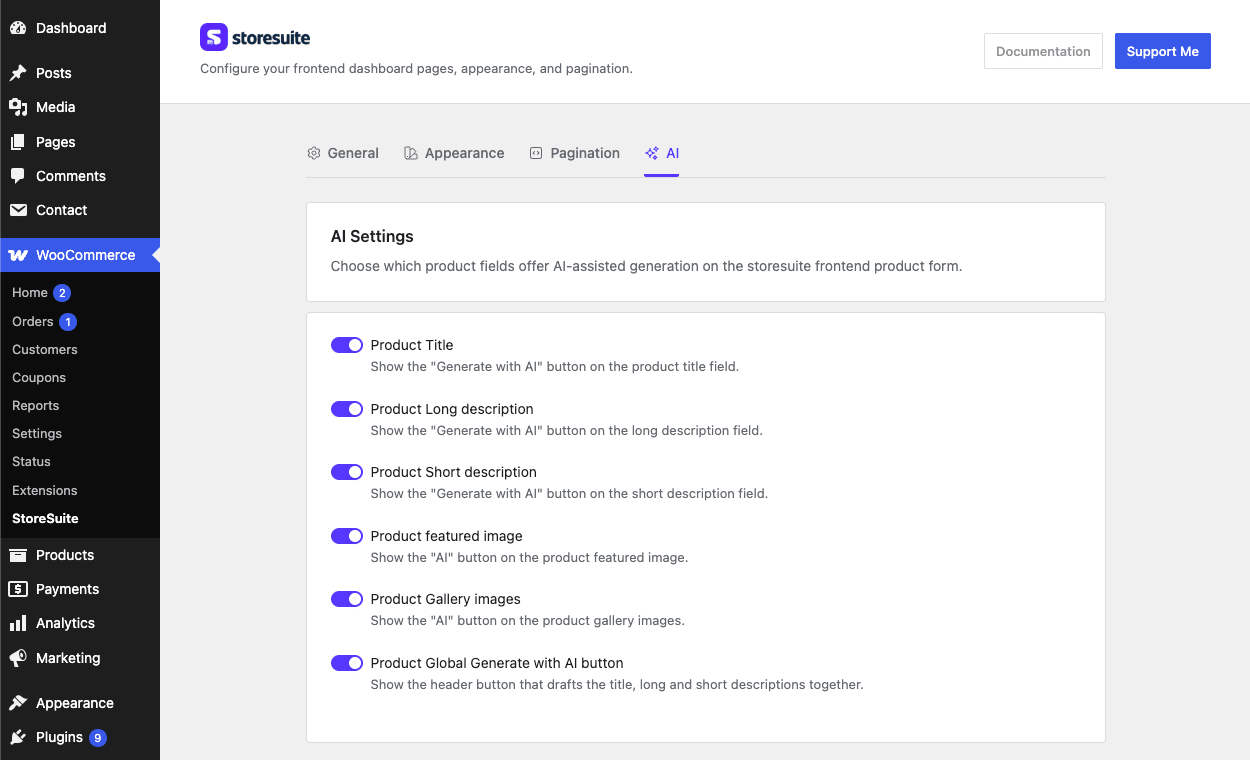This screenshot has height=760, width=1250.
Task: Open the Reports submenu link
Action: tap(36, 406)
